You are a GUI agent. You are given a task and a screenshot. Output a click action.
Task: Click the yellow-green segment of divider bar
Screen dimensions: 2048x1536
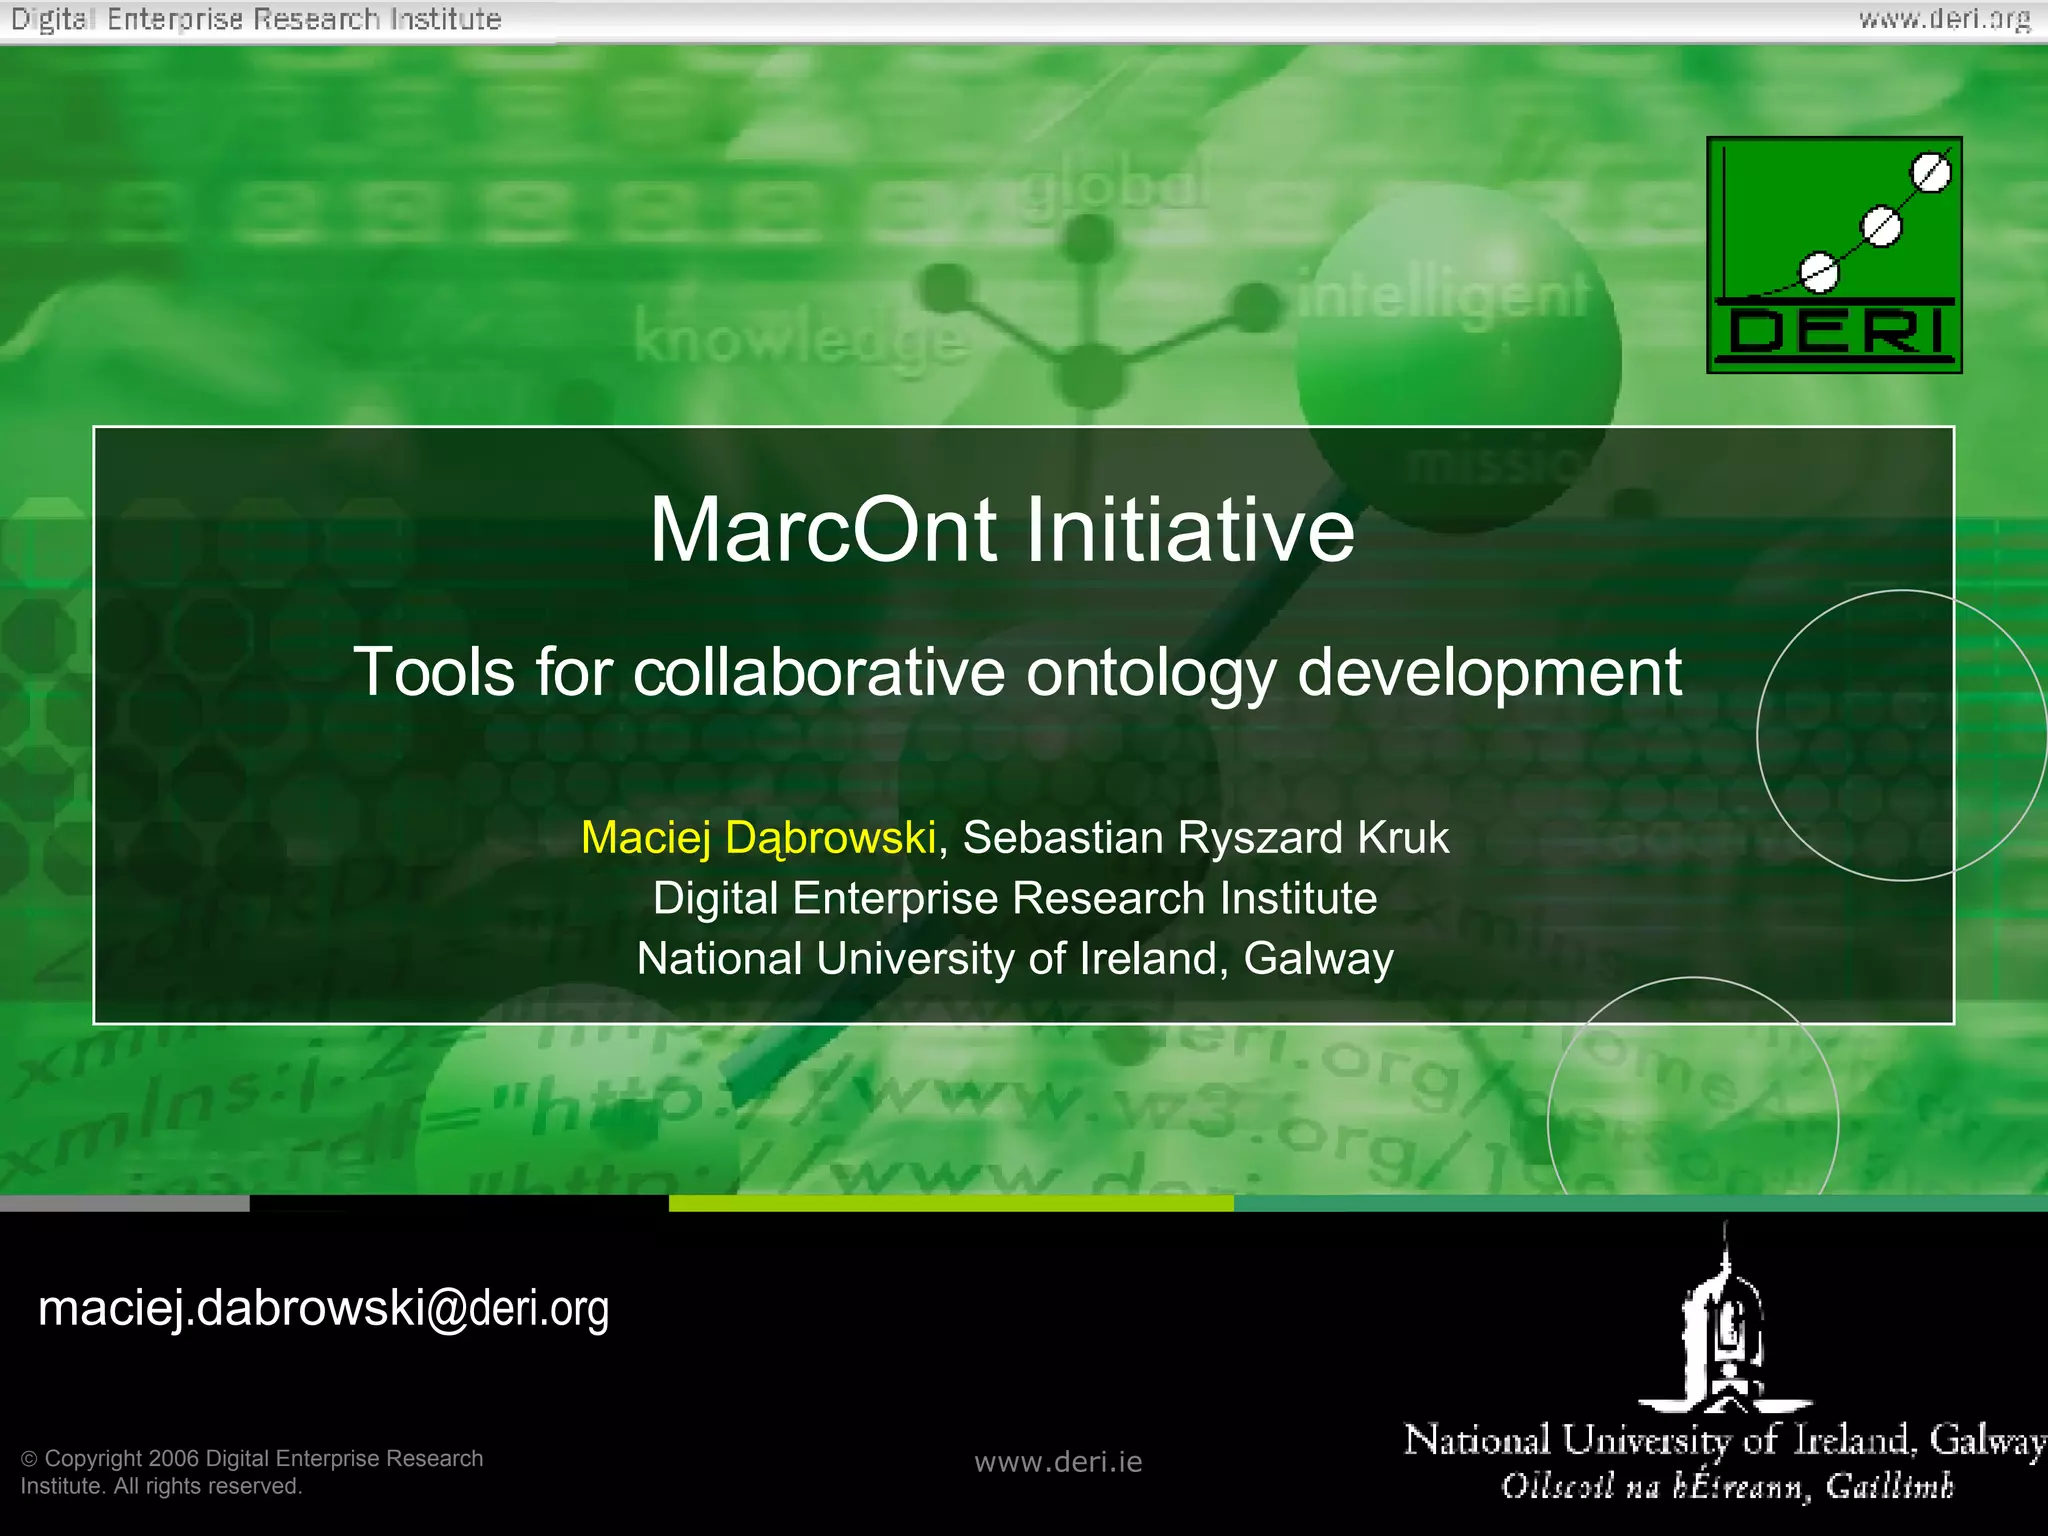950,1203
